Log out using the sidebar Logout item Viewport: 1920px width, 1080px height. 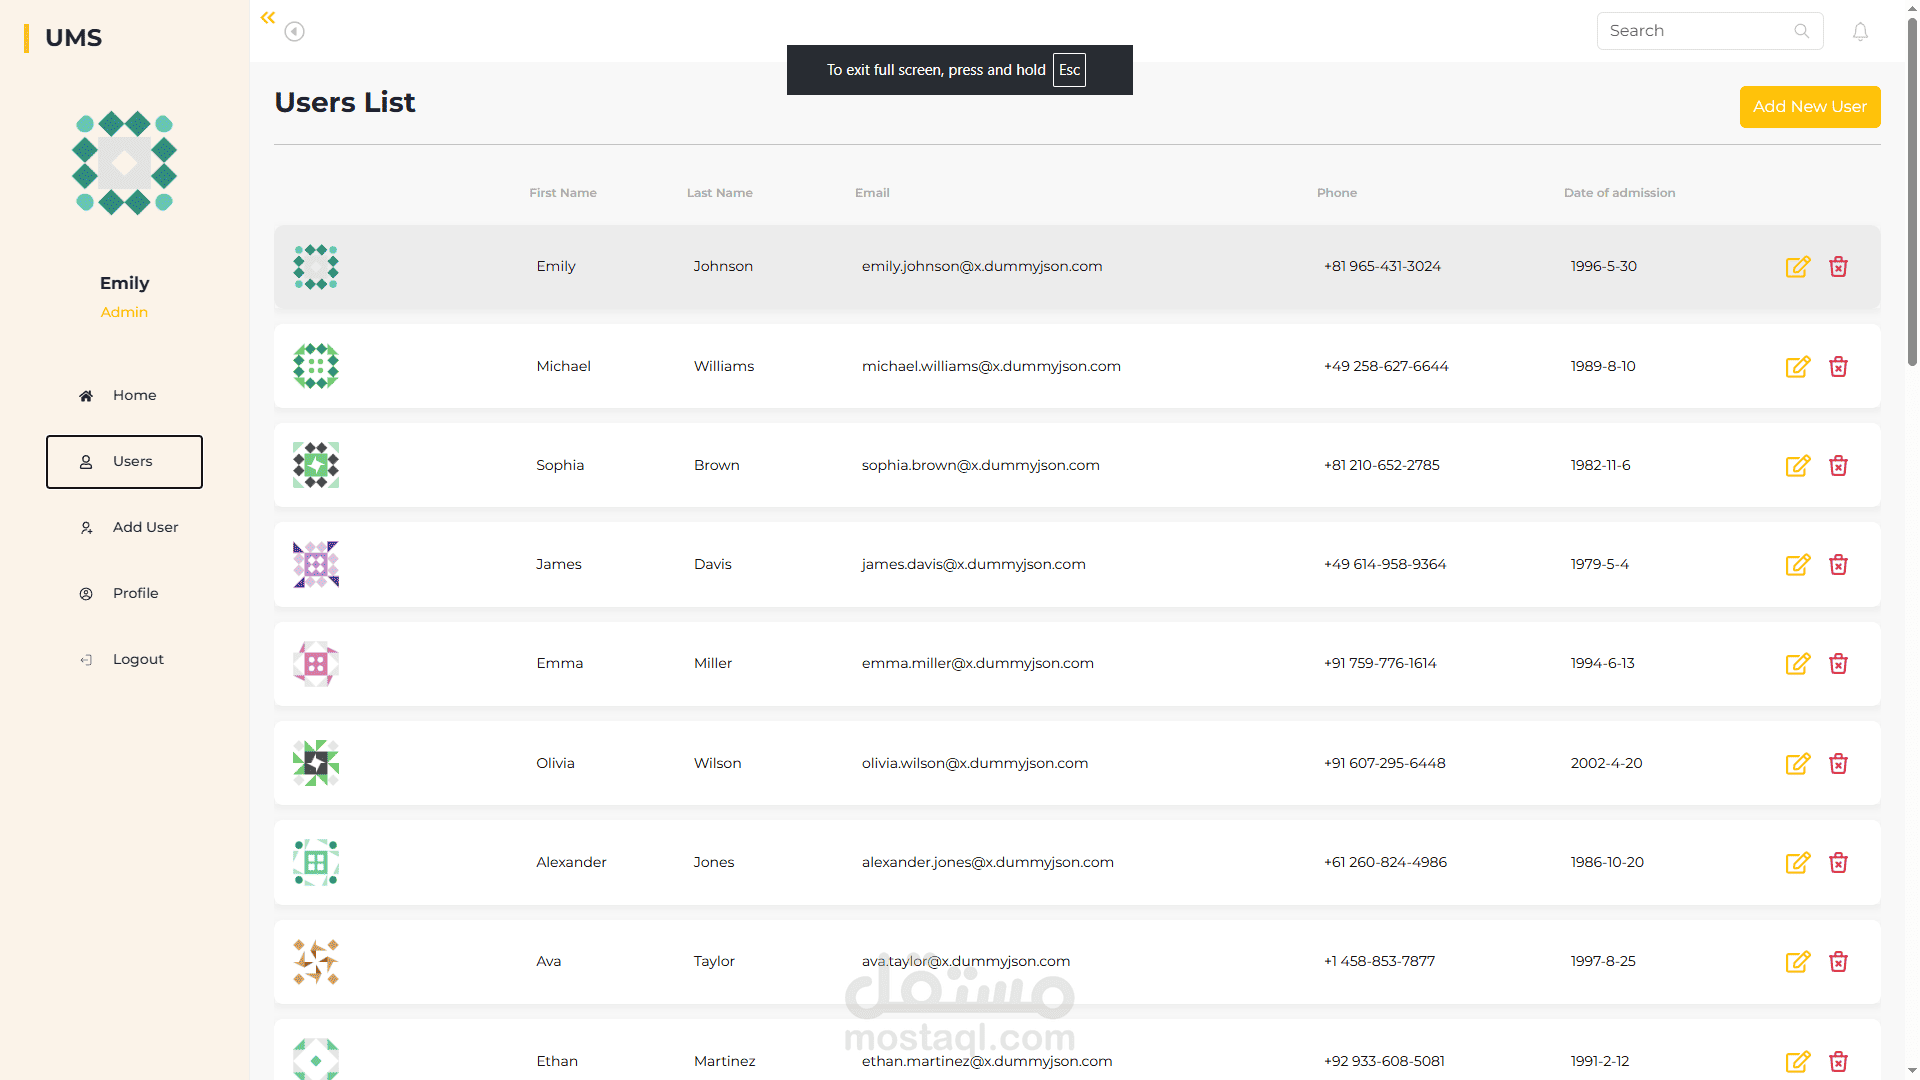coord(124,660)
